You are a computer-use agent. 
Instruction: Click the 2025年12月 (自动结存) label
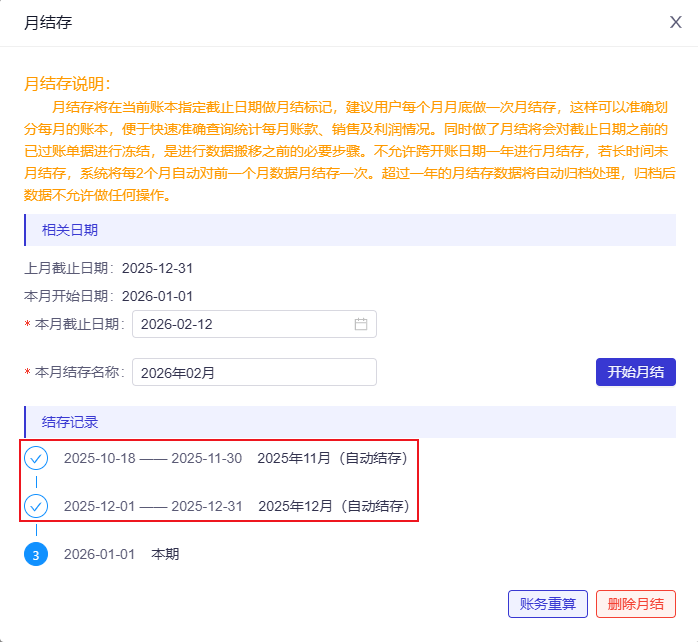[334, 506]
